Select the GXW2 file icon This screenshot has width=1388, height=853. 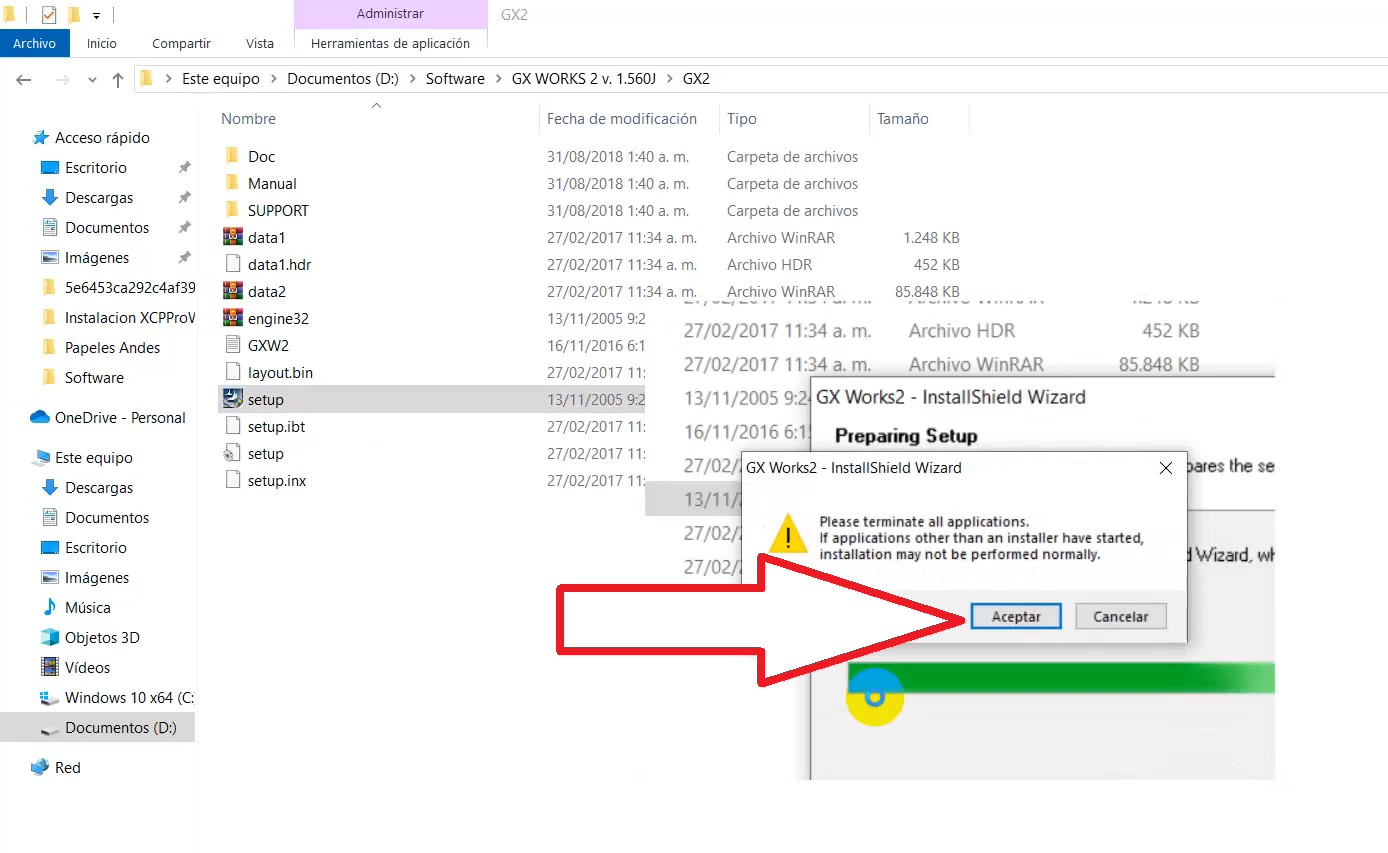point(232,345)
